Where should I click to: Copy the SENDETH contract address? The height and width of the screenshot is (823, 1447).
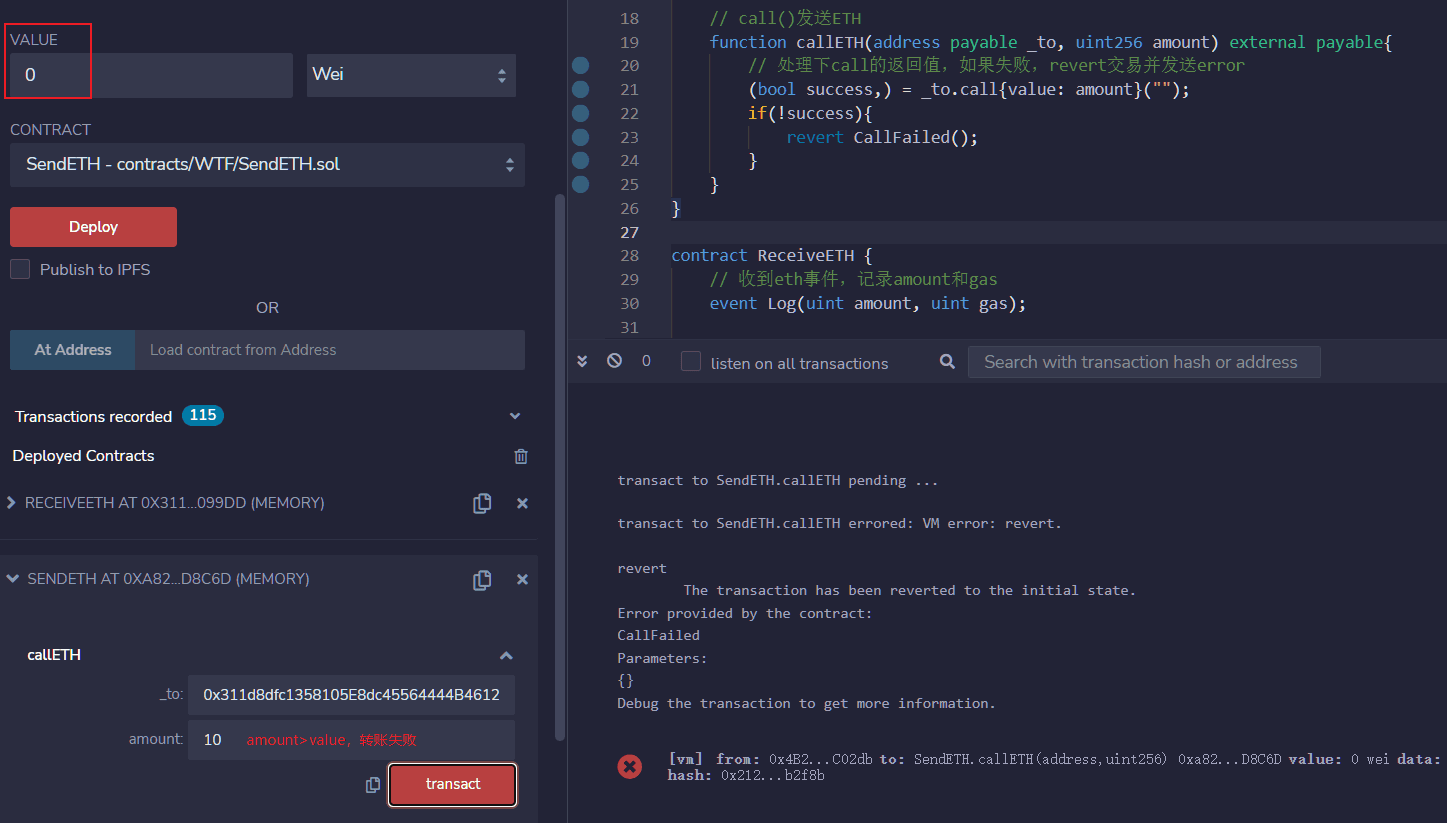482,579
